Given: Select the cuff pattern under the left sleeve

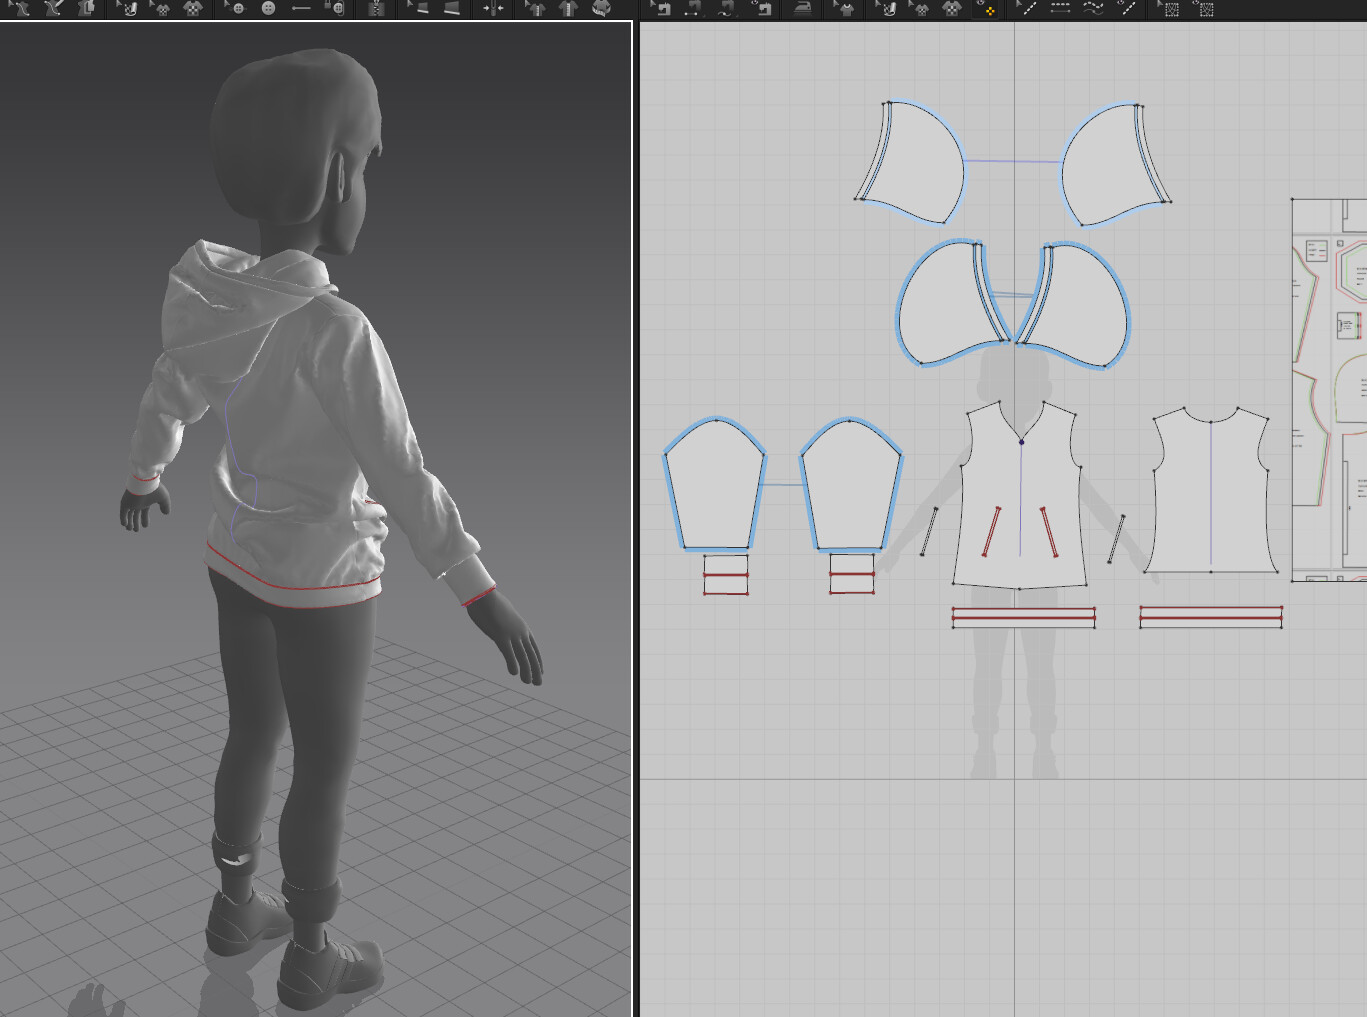Looking at the screenshot, I should click(x=726, y=575).
